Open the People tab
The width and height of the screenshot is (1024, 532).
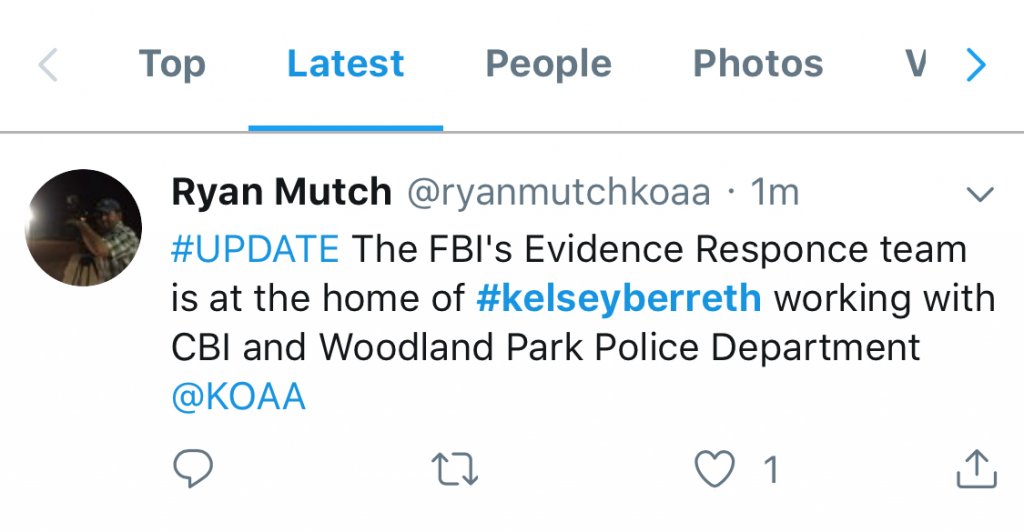(548, 65)
